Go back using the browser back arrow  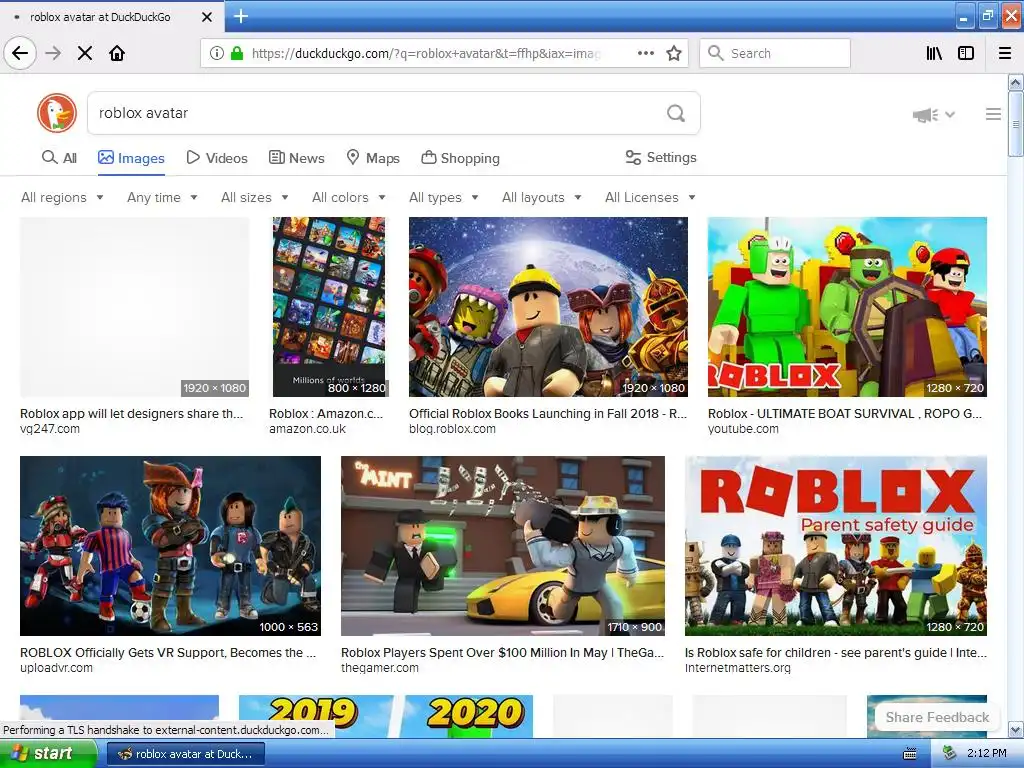coord(20,53)
